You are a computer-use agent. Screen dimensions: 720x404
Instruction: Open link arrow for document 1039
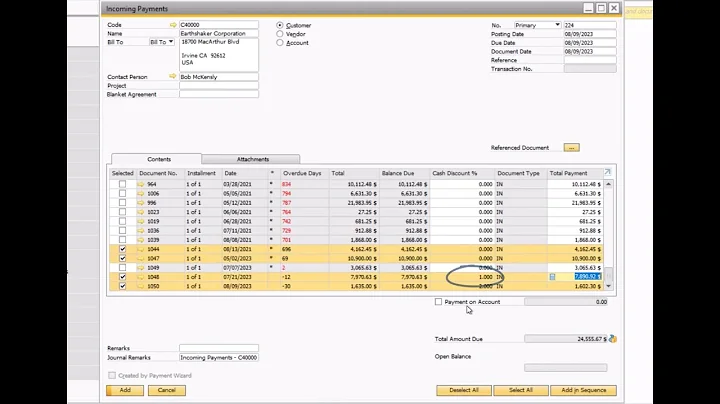(141, 240)
